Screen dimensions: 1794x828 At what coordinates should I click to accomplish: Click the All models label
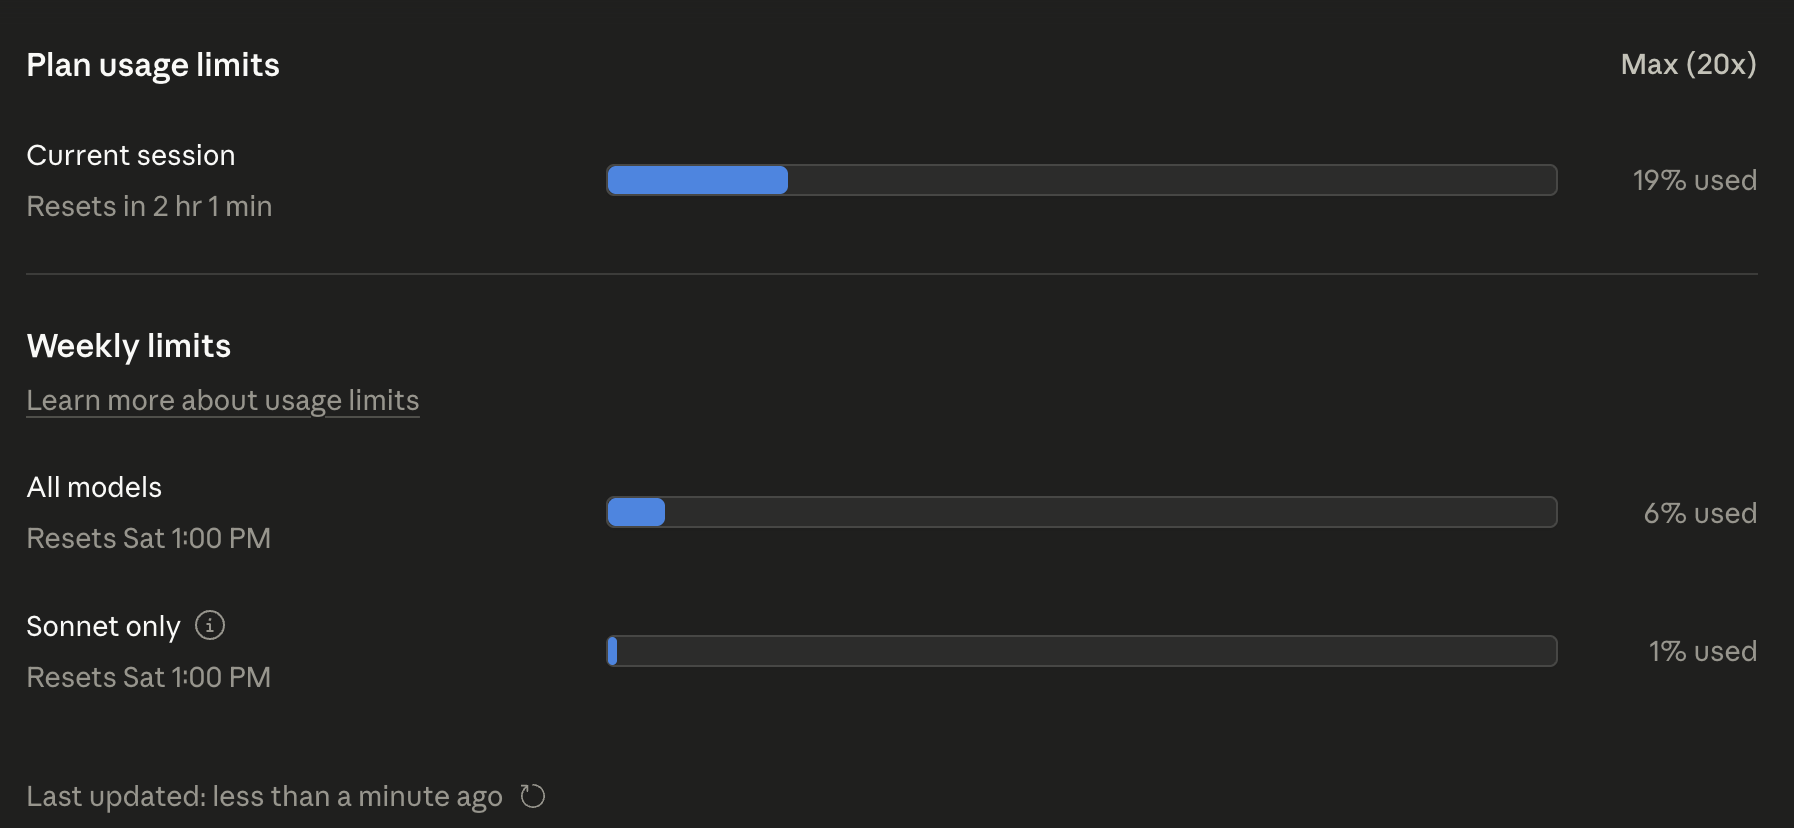[x=94, y=487]
